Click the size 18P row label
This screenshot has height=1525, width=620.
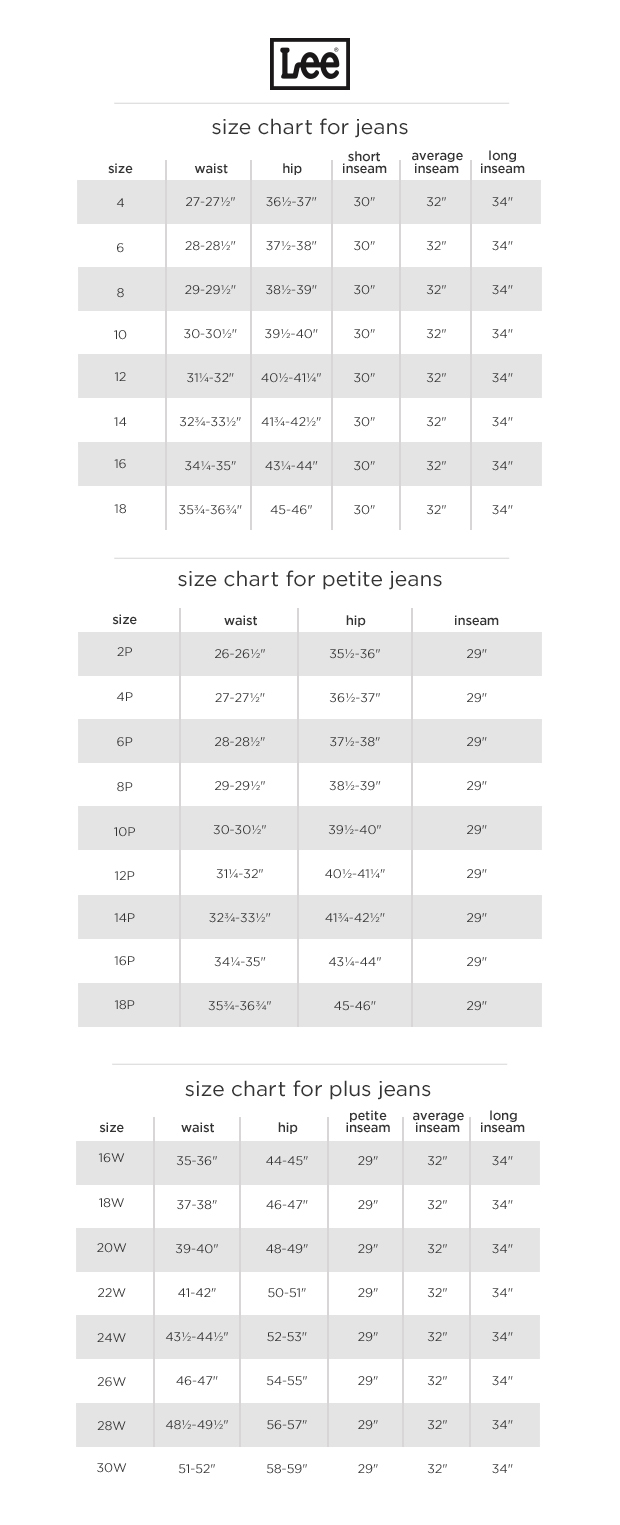tap(125, 1005)
